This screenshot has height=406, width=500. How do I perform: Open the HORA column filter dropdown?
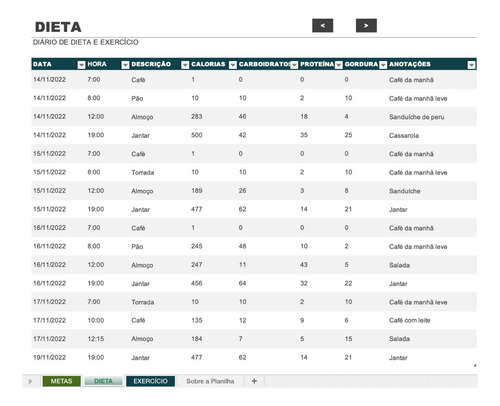click(125, 65)
